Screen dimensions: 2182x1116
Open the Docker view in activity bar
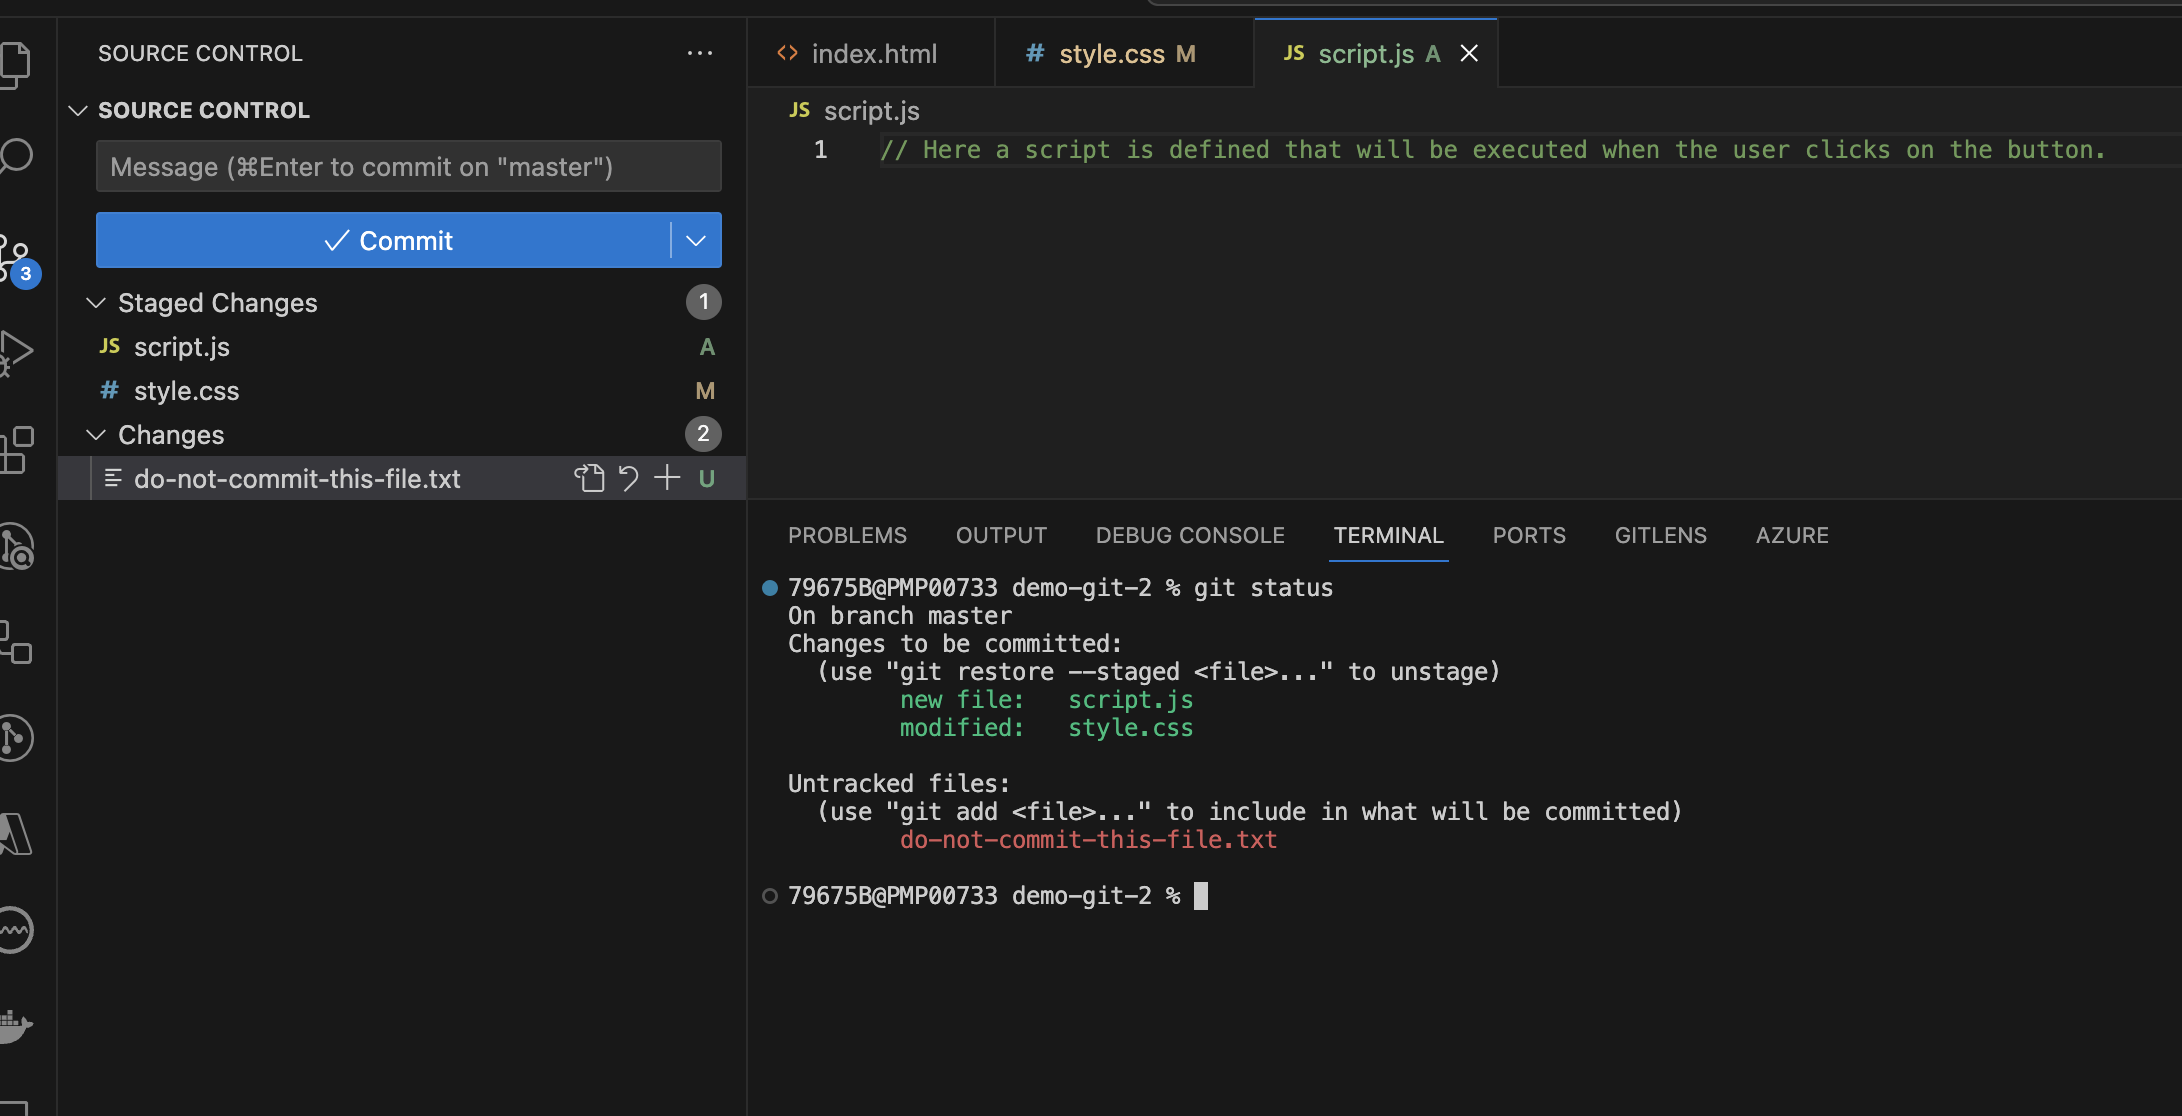click(x=14, y=1025)
